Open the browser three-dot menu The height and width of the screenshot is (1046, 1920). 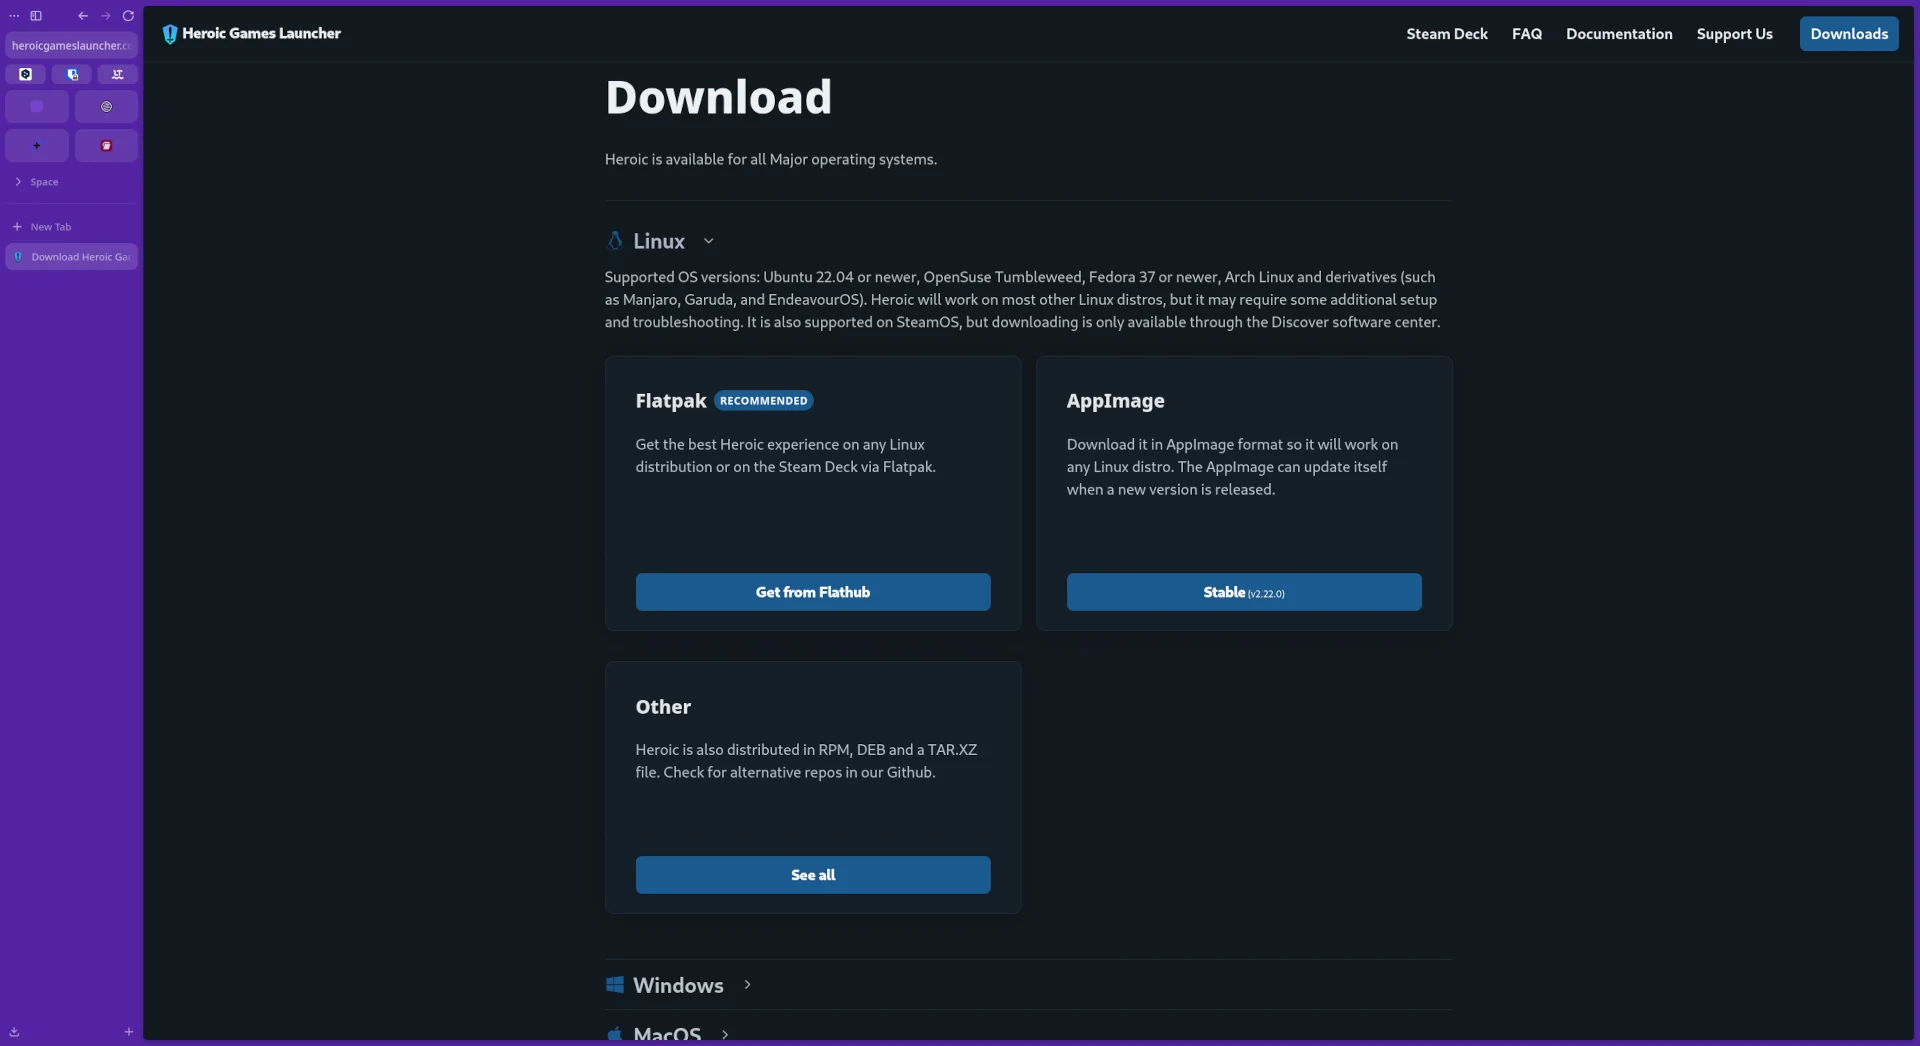tap(14, 16)
